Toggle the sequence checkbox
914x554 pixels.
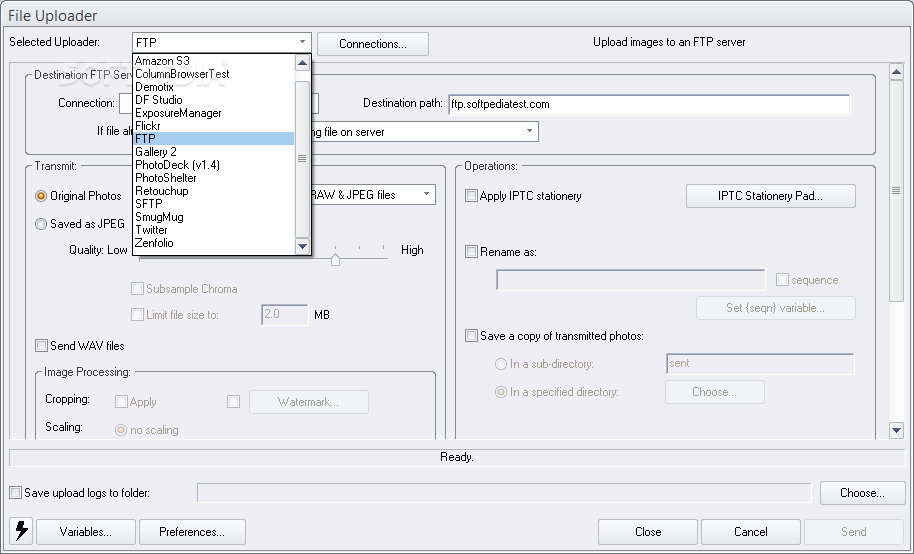tap(782, 280)
